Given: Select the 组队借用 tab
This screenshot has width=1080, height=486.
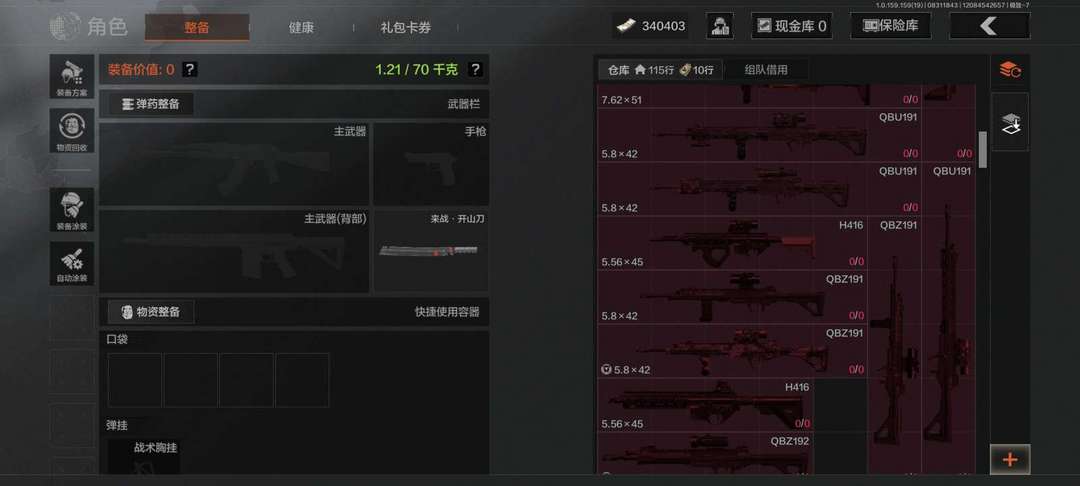Looking at the screenshot, I should 766,70.
